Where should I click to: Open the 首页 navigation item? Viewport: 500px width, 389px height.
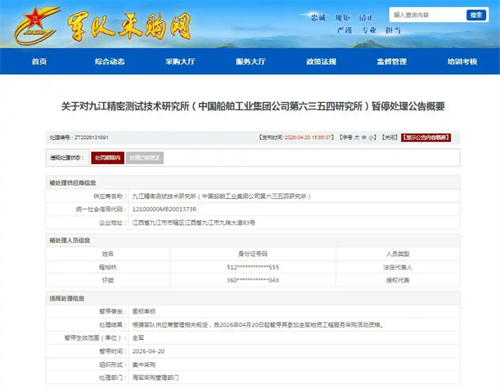coord(39,61)
